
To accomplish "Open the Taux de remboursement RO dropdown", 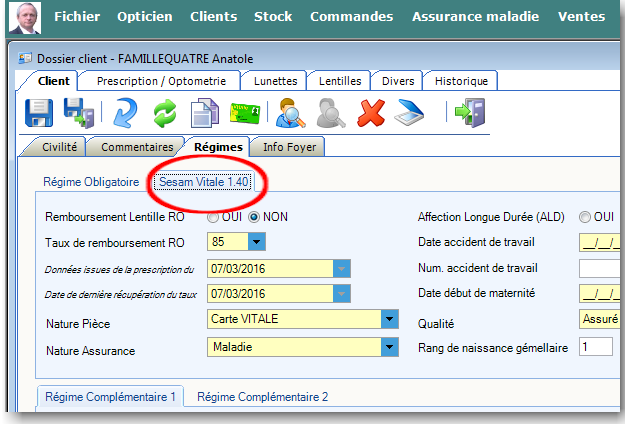I will 257,242.
